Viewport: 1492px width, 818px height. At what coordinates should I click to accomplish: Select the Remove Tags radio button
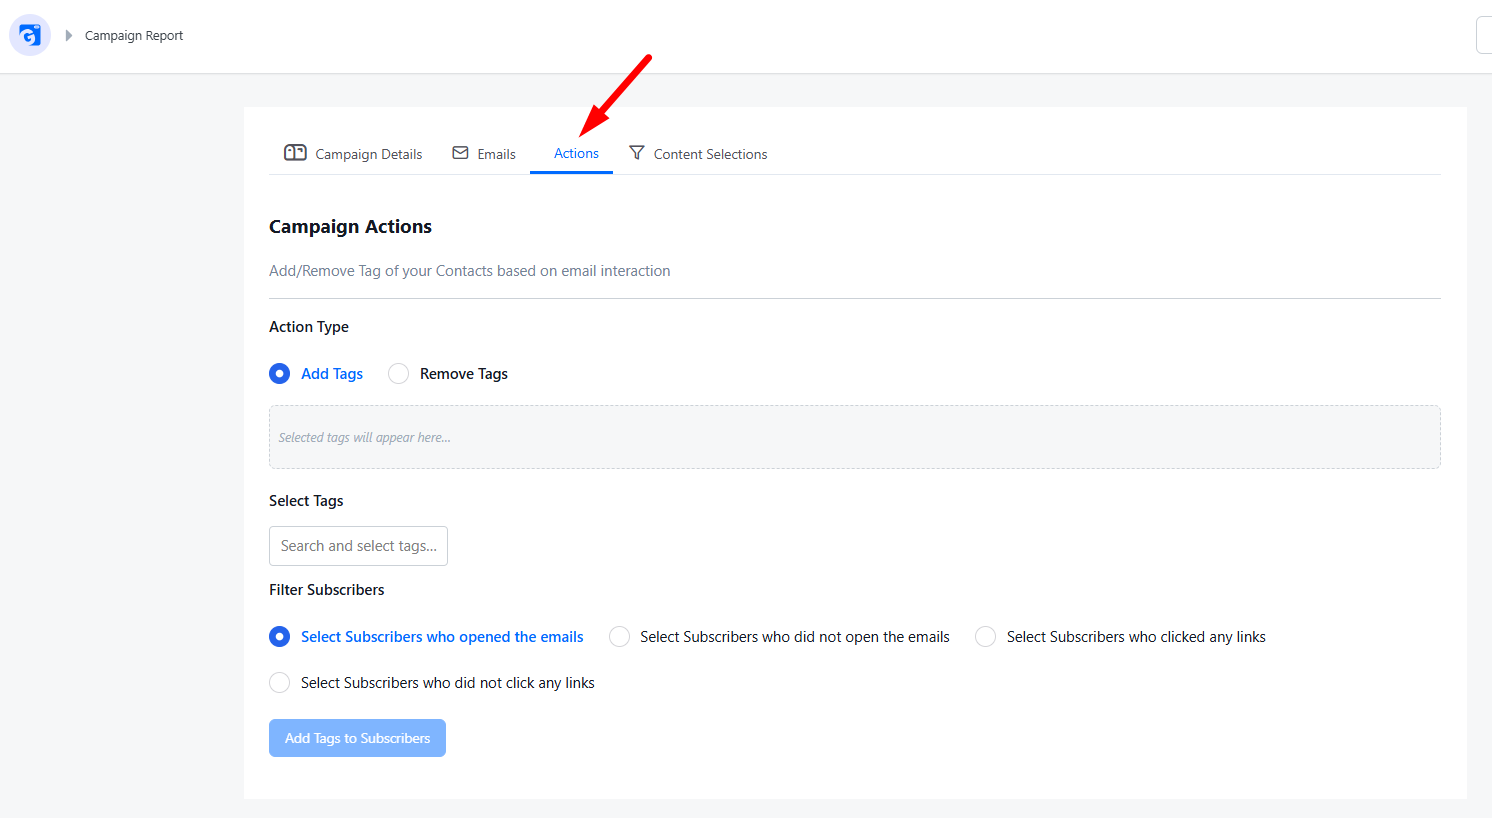[x=398, y=374]
